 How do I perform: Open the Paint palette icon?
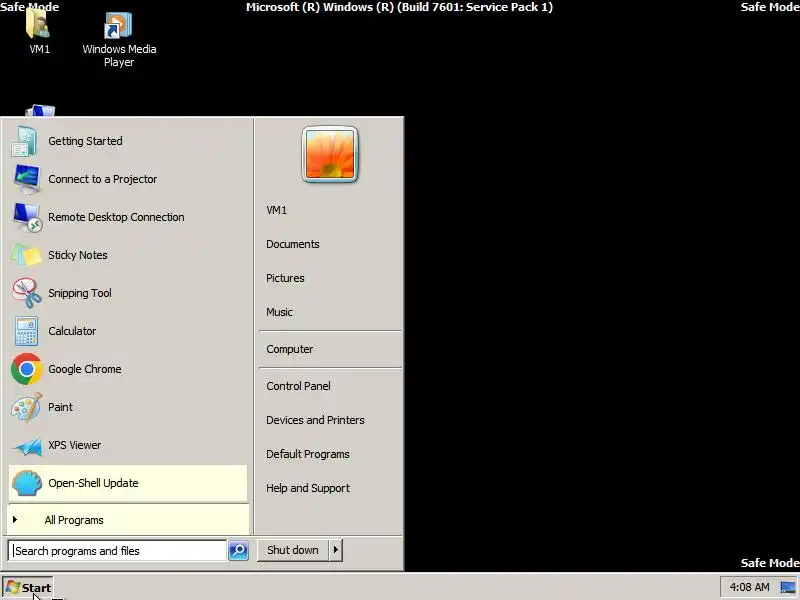(27, 407)
